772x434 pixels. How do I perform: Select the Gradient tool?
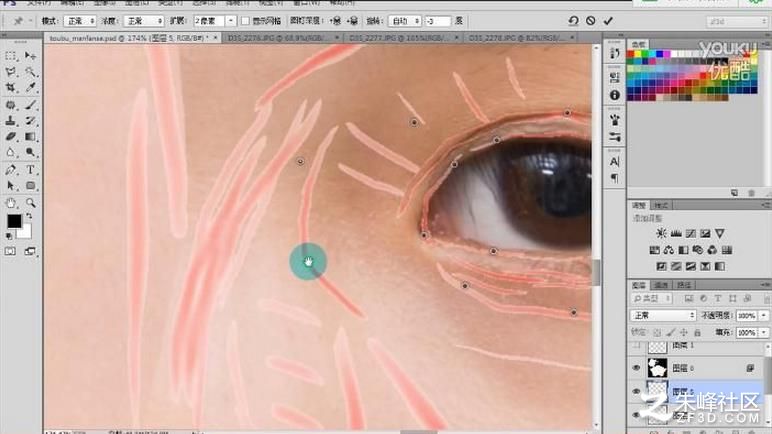30,136
